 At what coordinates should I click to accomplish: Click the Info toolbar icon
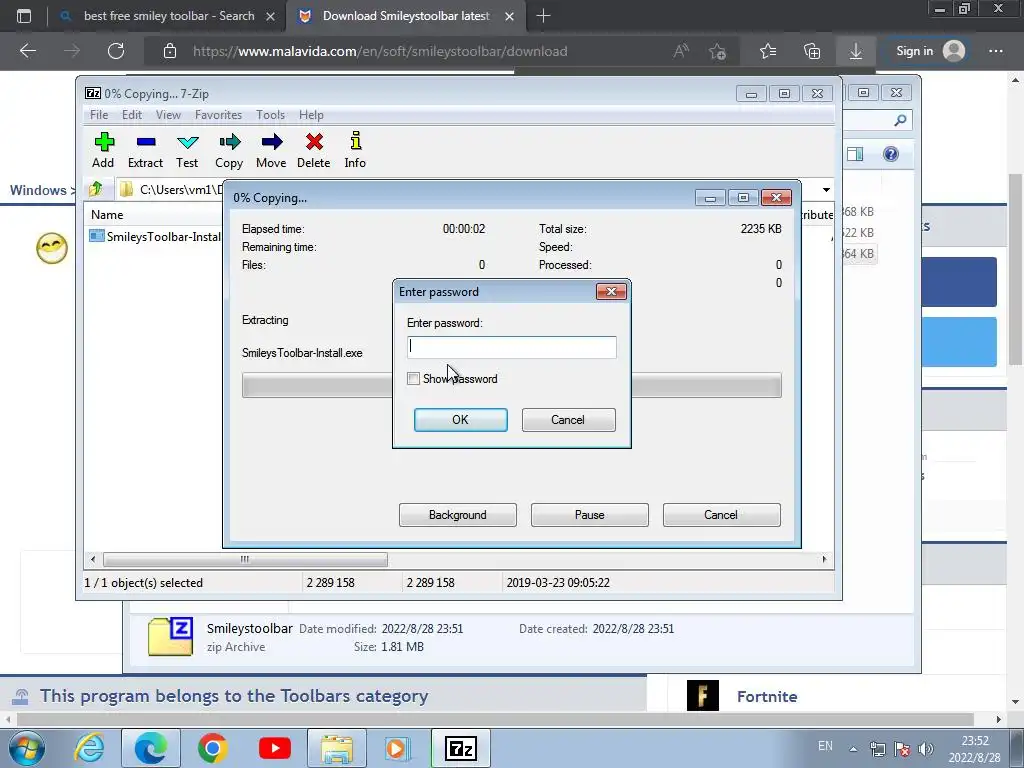pyautogui.click(x=355, y=150)
